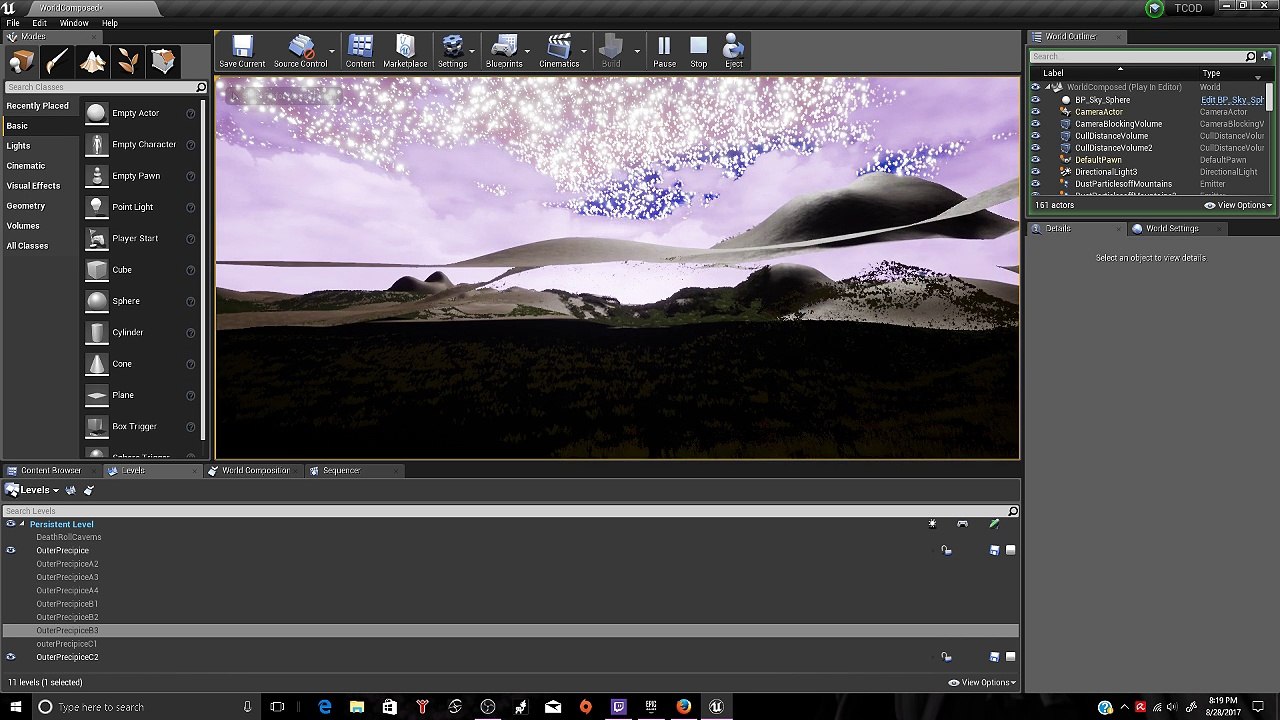
Task: Click the search icon in Levels panel
Action: pyautogui.click(x=1013, y=511)
